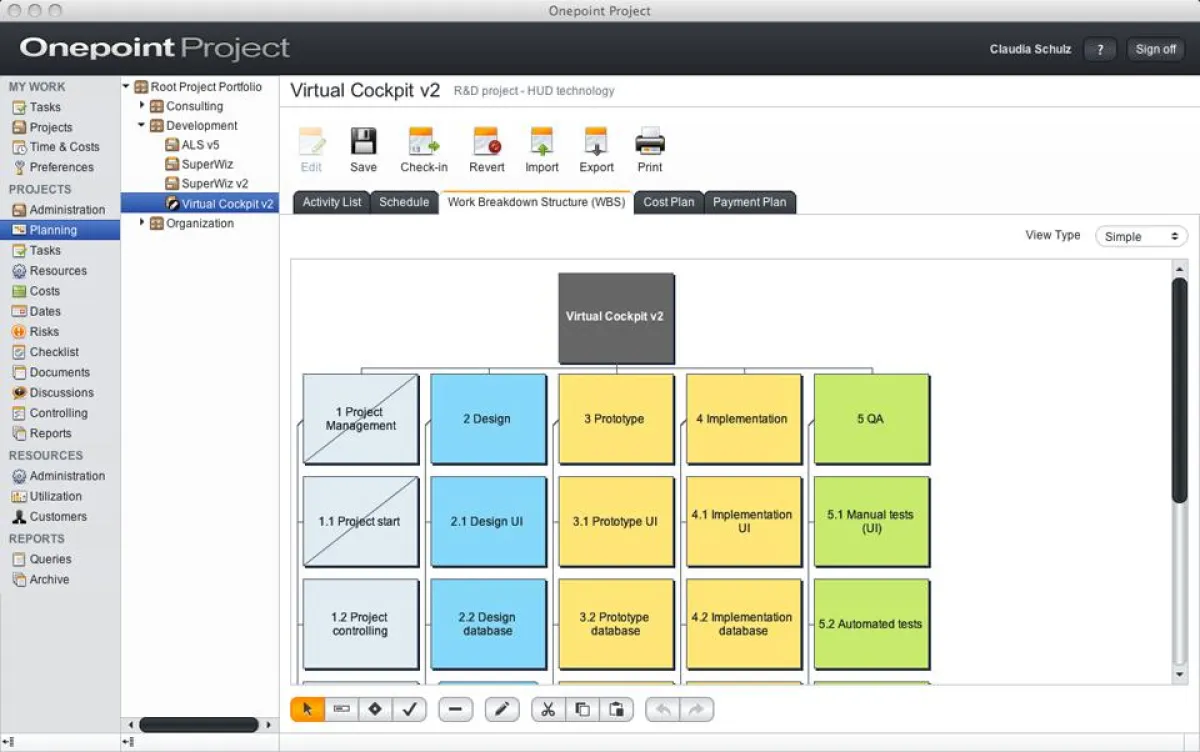Click the minus remove tool
The image size is (1200, 752).
coord(455,709)
